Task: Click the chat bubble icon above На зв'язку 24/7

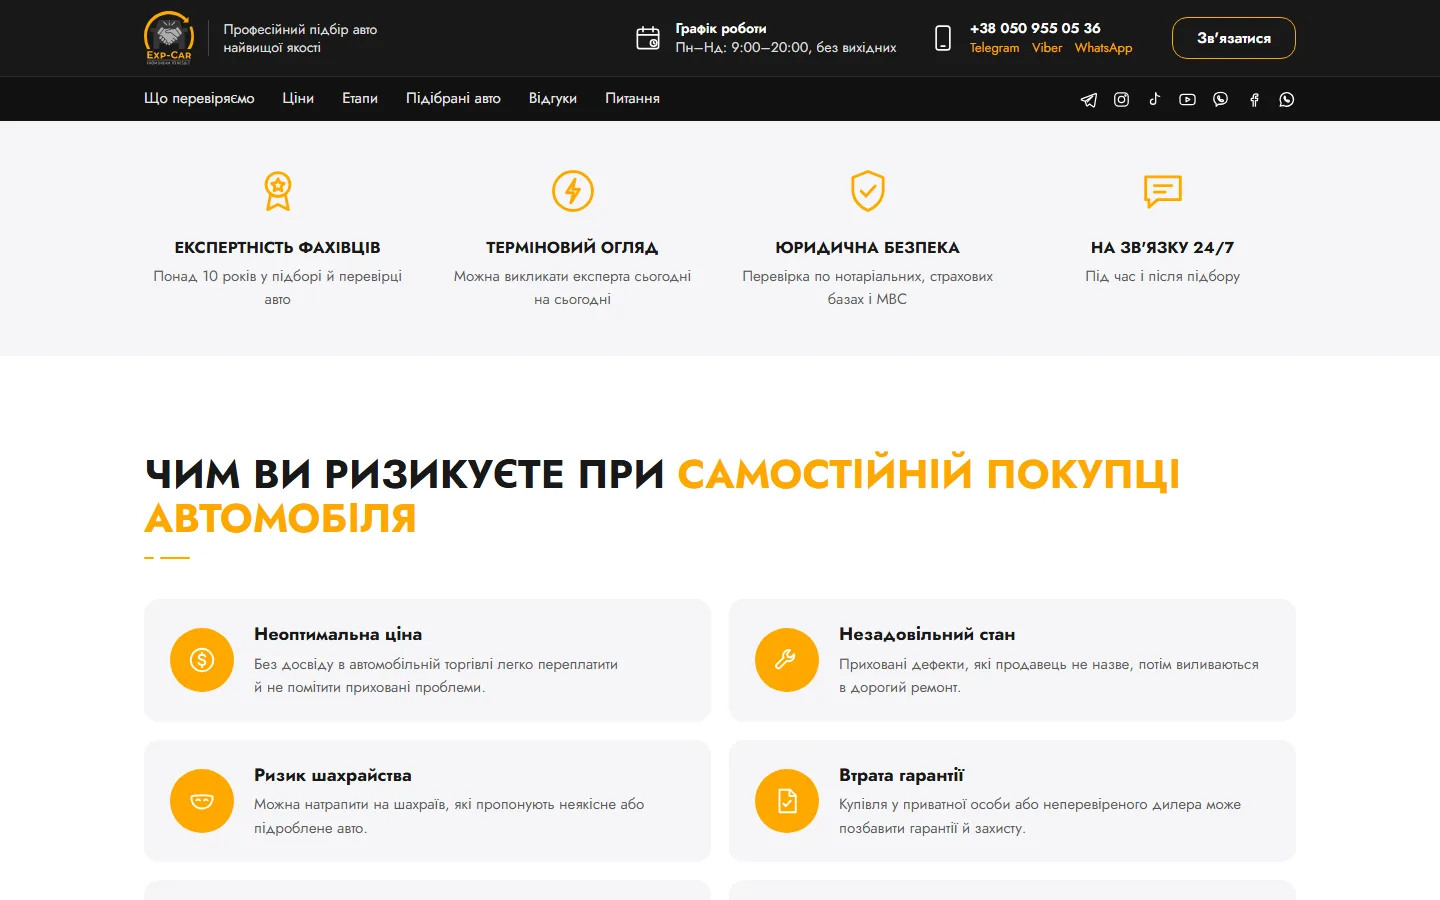Action: [1163, 191]
